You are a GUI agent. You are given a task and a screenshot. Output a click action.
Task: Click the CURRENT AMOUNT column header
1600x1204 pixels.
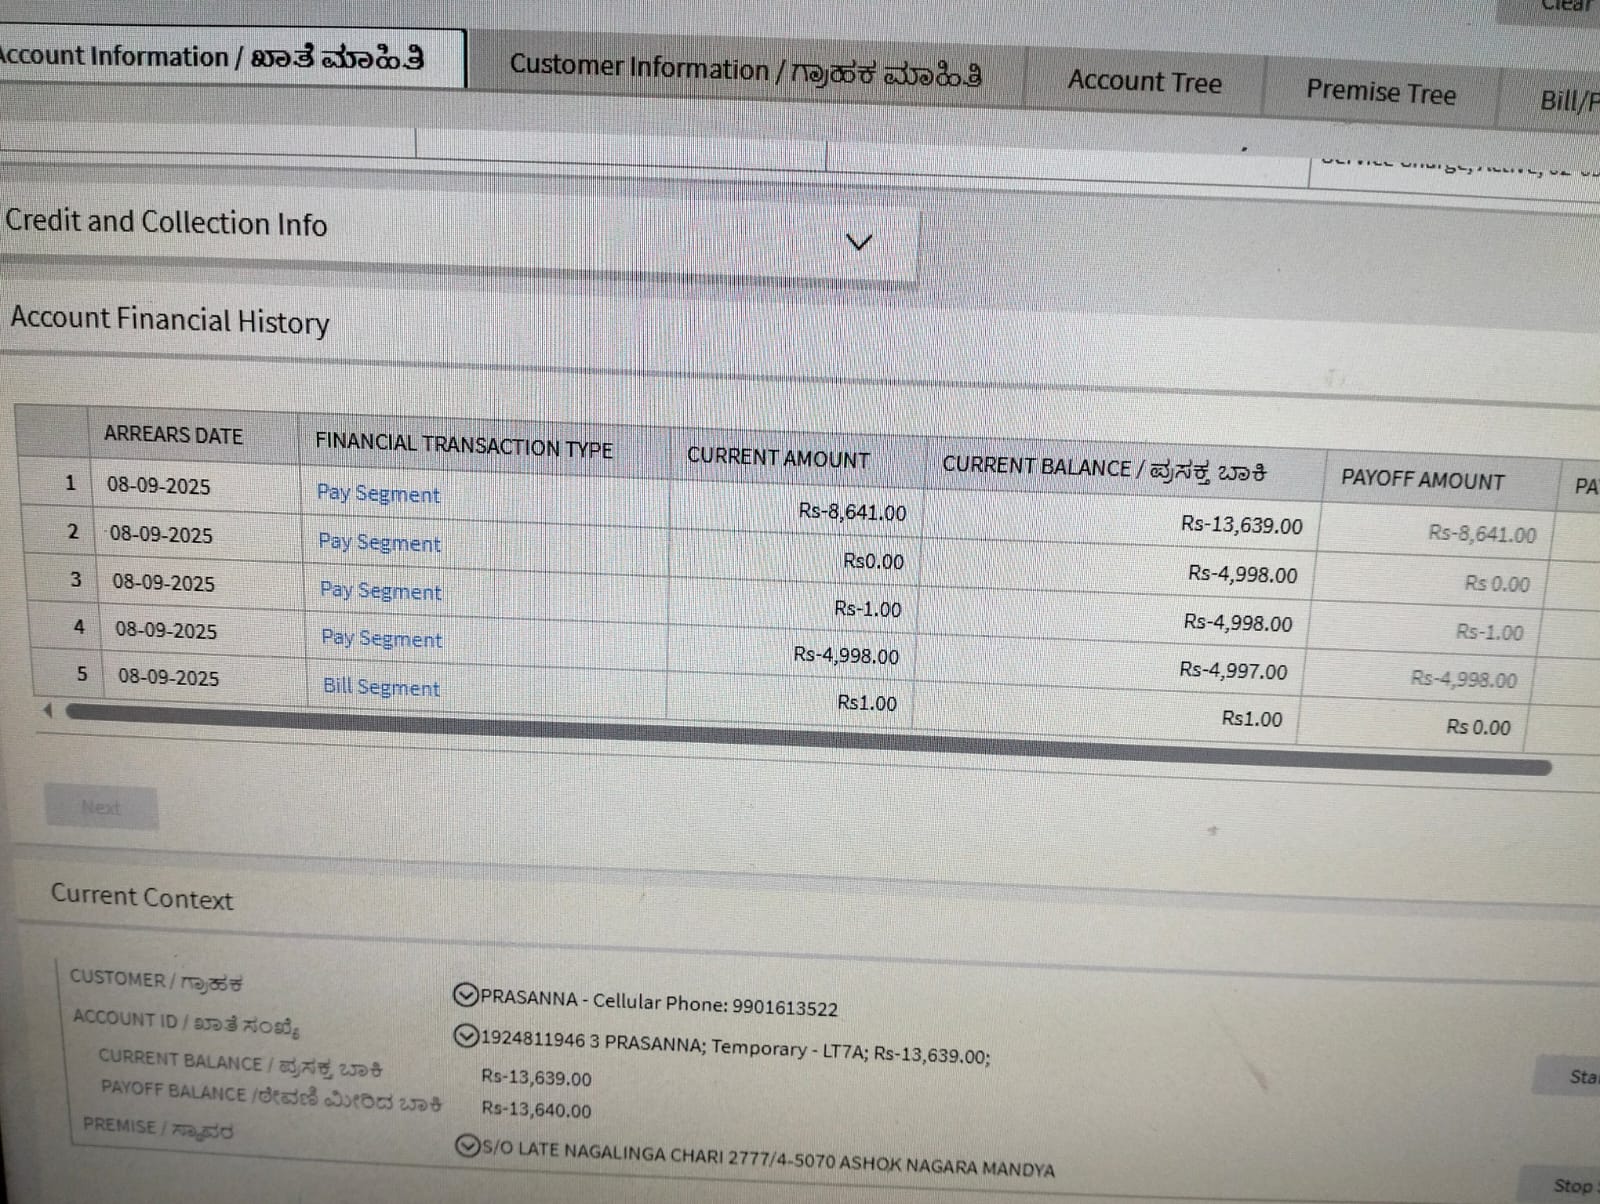pyautogui.click(x=778, y=458)
